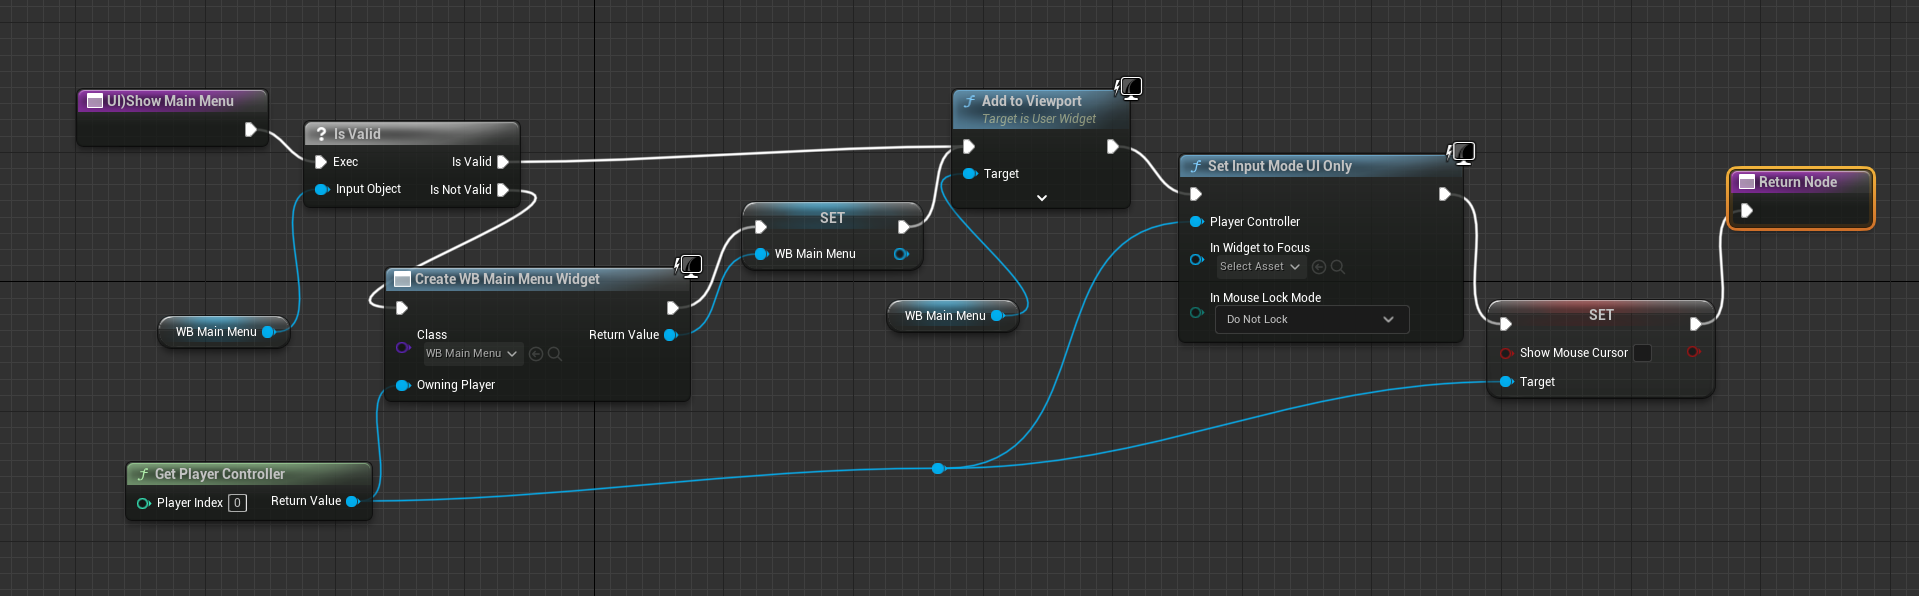Open the WB Main Menu class dropdown
Screen dimensions: 1919x596
coord(472,354)
